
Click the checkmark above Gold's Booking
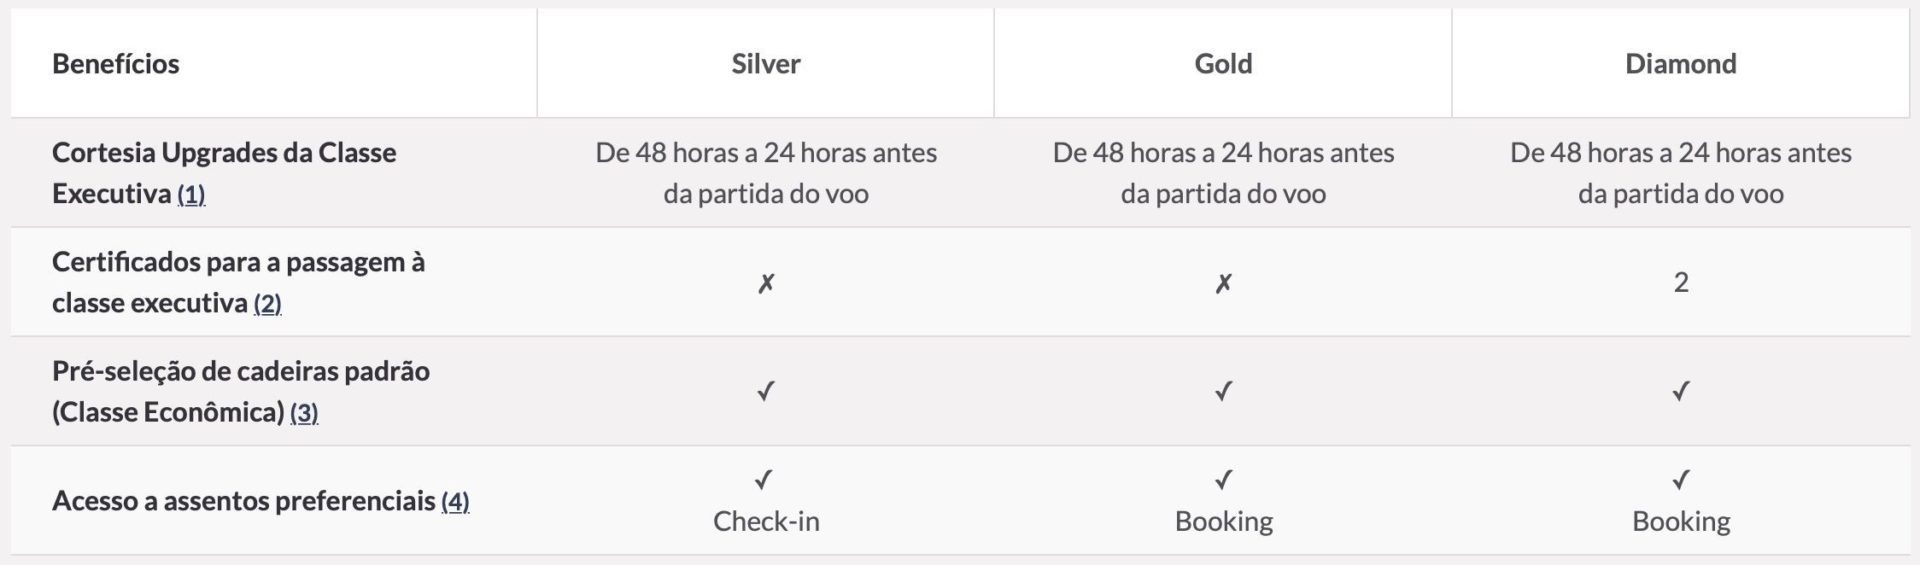[1223, 480]
